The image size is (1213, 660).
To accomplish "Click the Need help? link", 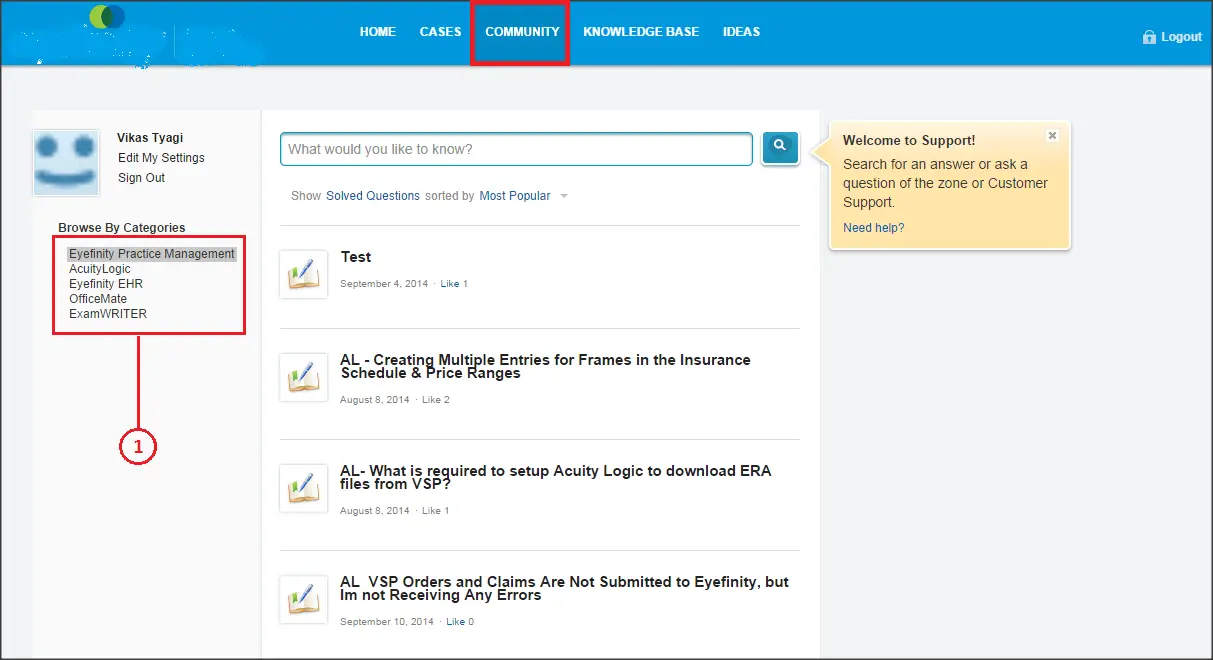I will 872,227.
